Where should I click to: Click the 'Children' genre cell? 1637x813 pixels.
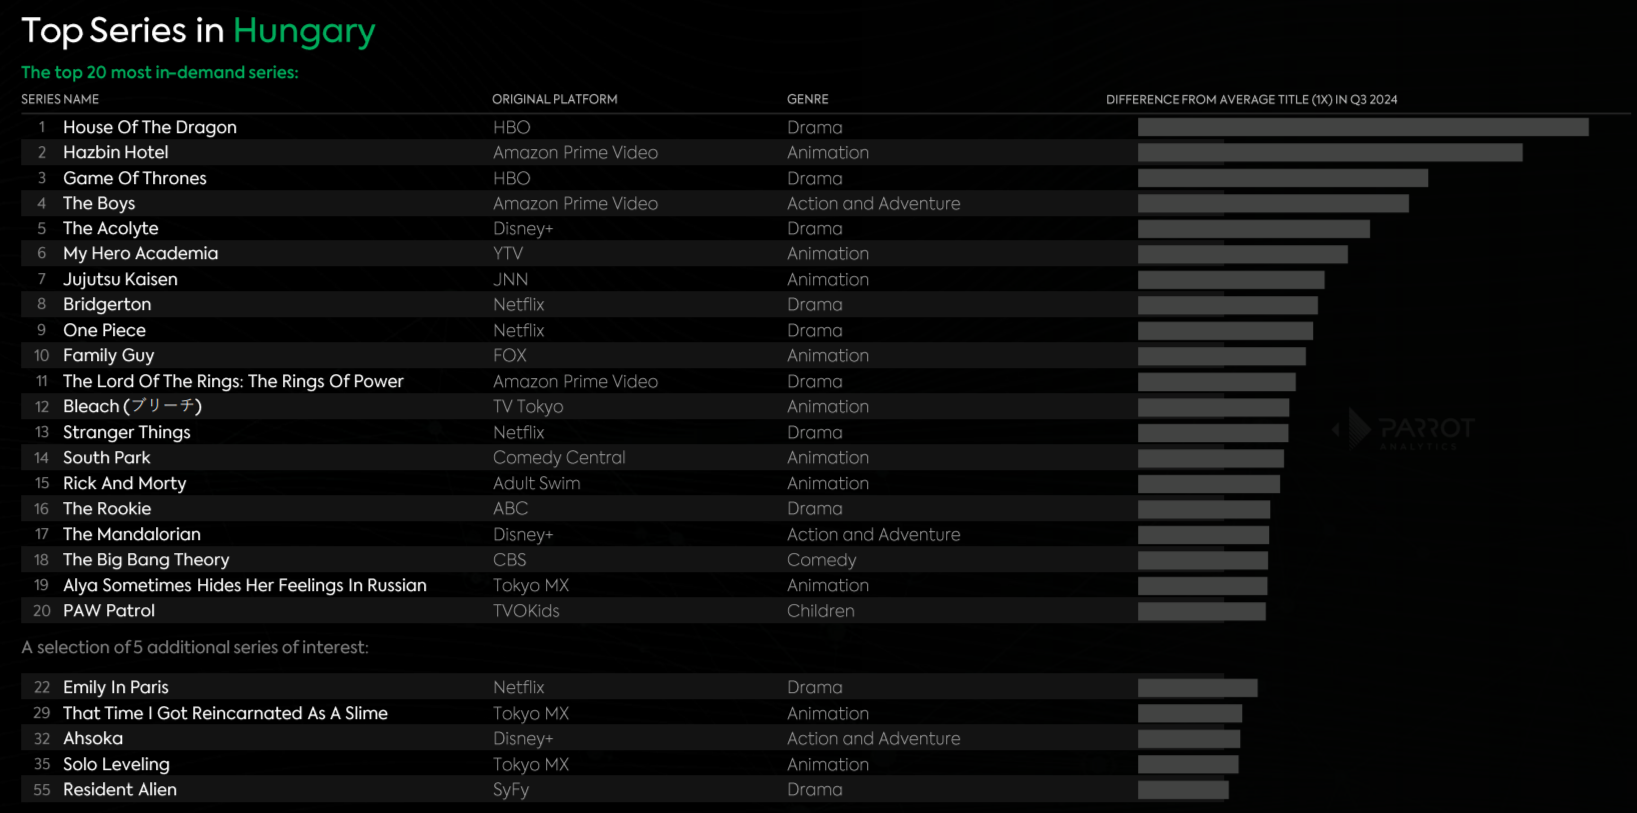click(x=821, y=611)
